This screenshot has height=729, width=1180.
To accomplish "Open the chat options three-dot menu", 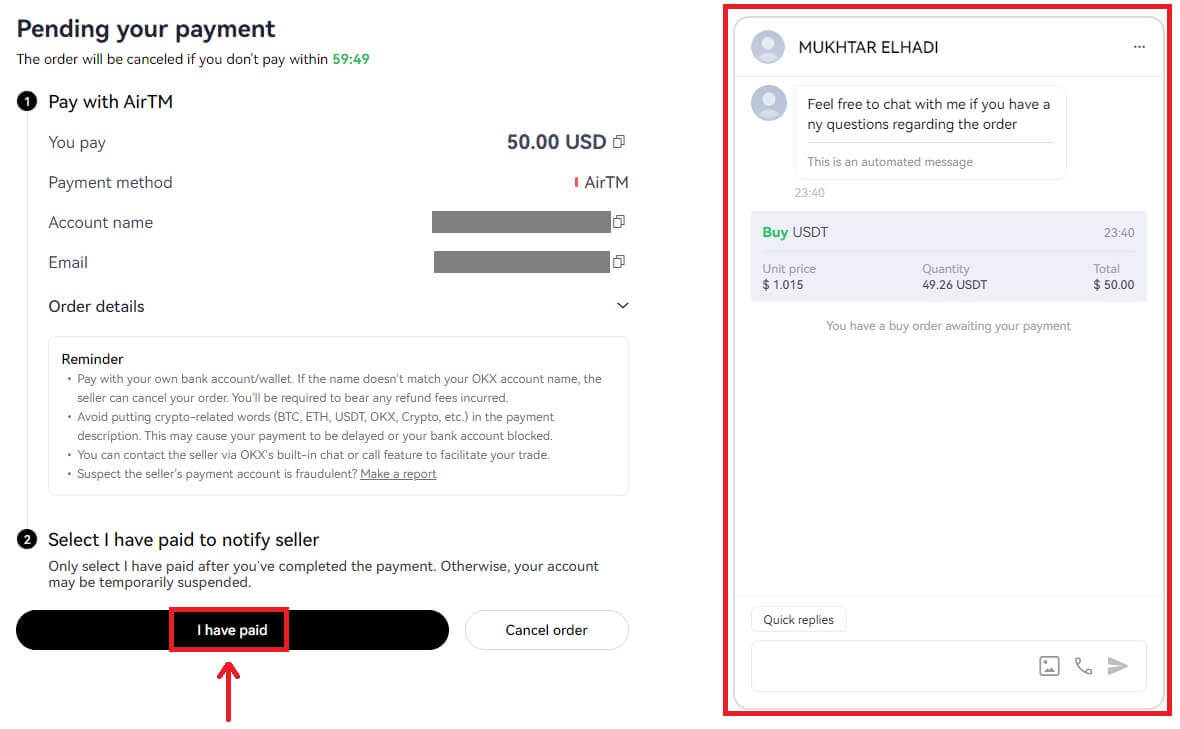I will (1139, 46).
